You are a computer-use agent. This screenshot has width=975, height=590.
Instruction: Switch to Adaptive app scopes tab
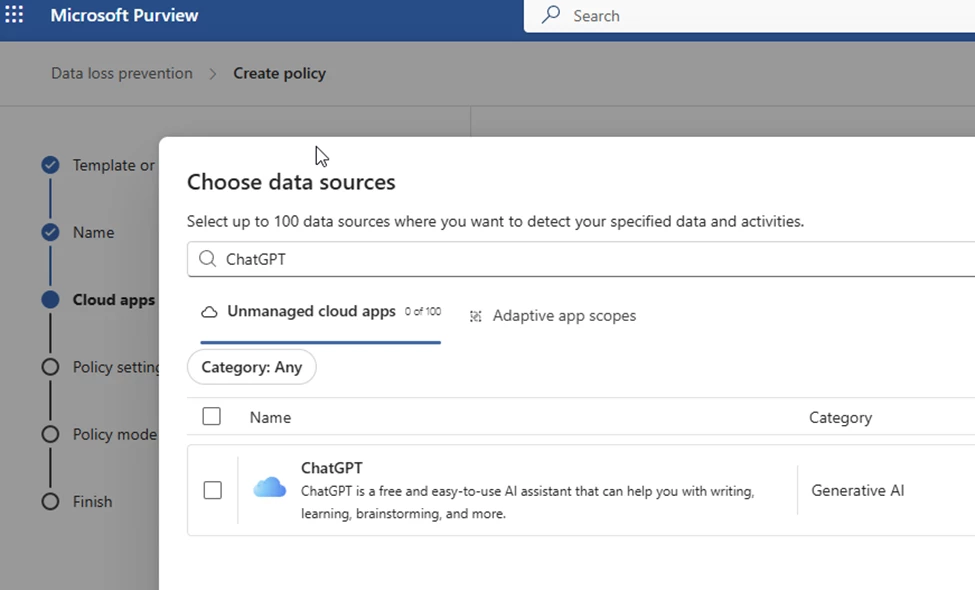[x=564, y=316]
